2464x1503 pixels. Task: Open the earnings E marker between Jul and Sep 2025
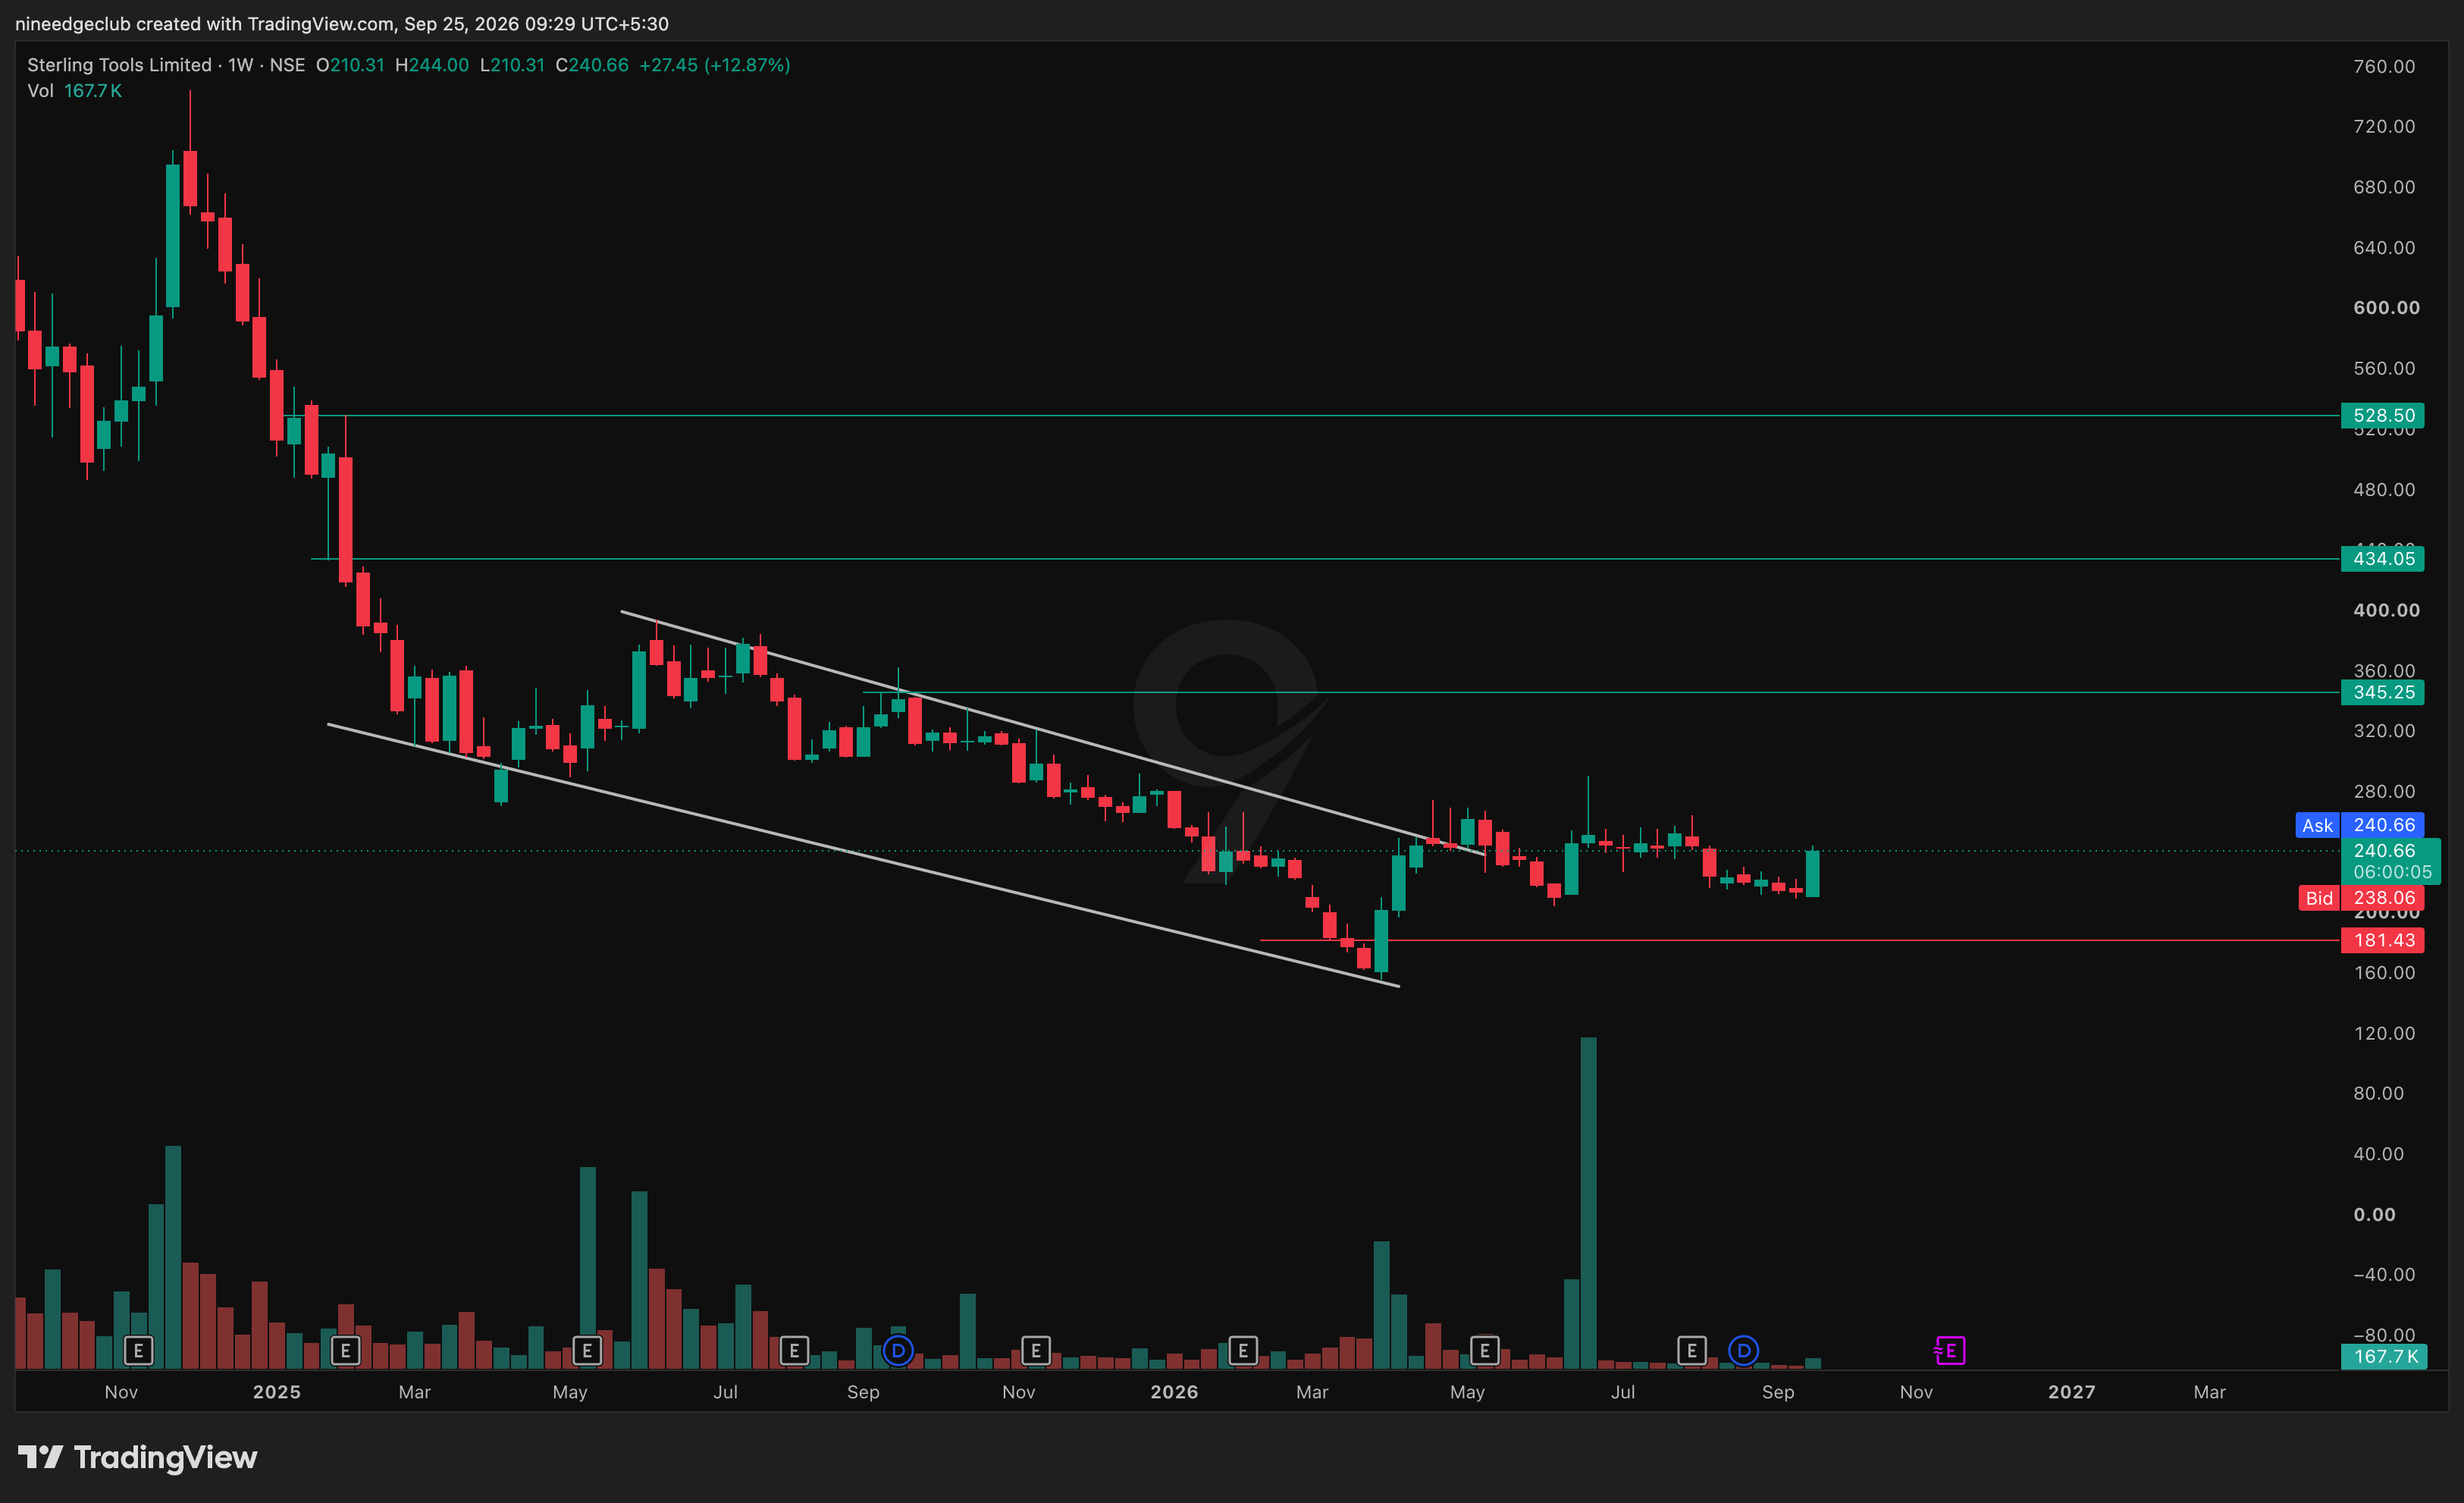click(x=794, y=1351)
